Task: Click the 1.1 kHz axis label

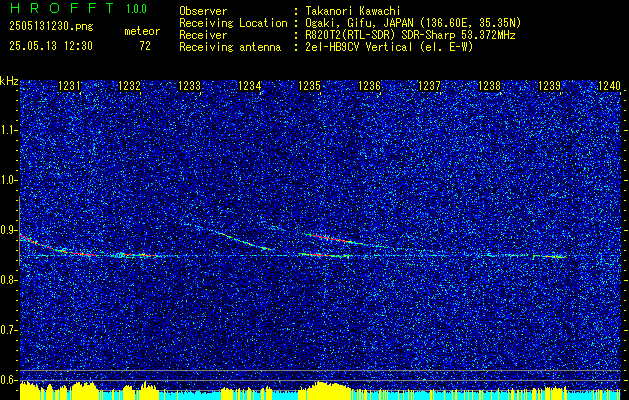Action: (x=8, y=130)
